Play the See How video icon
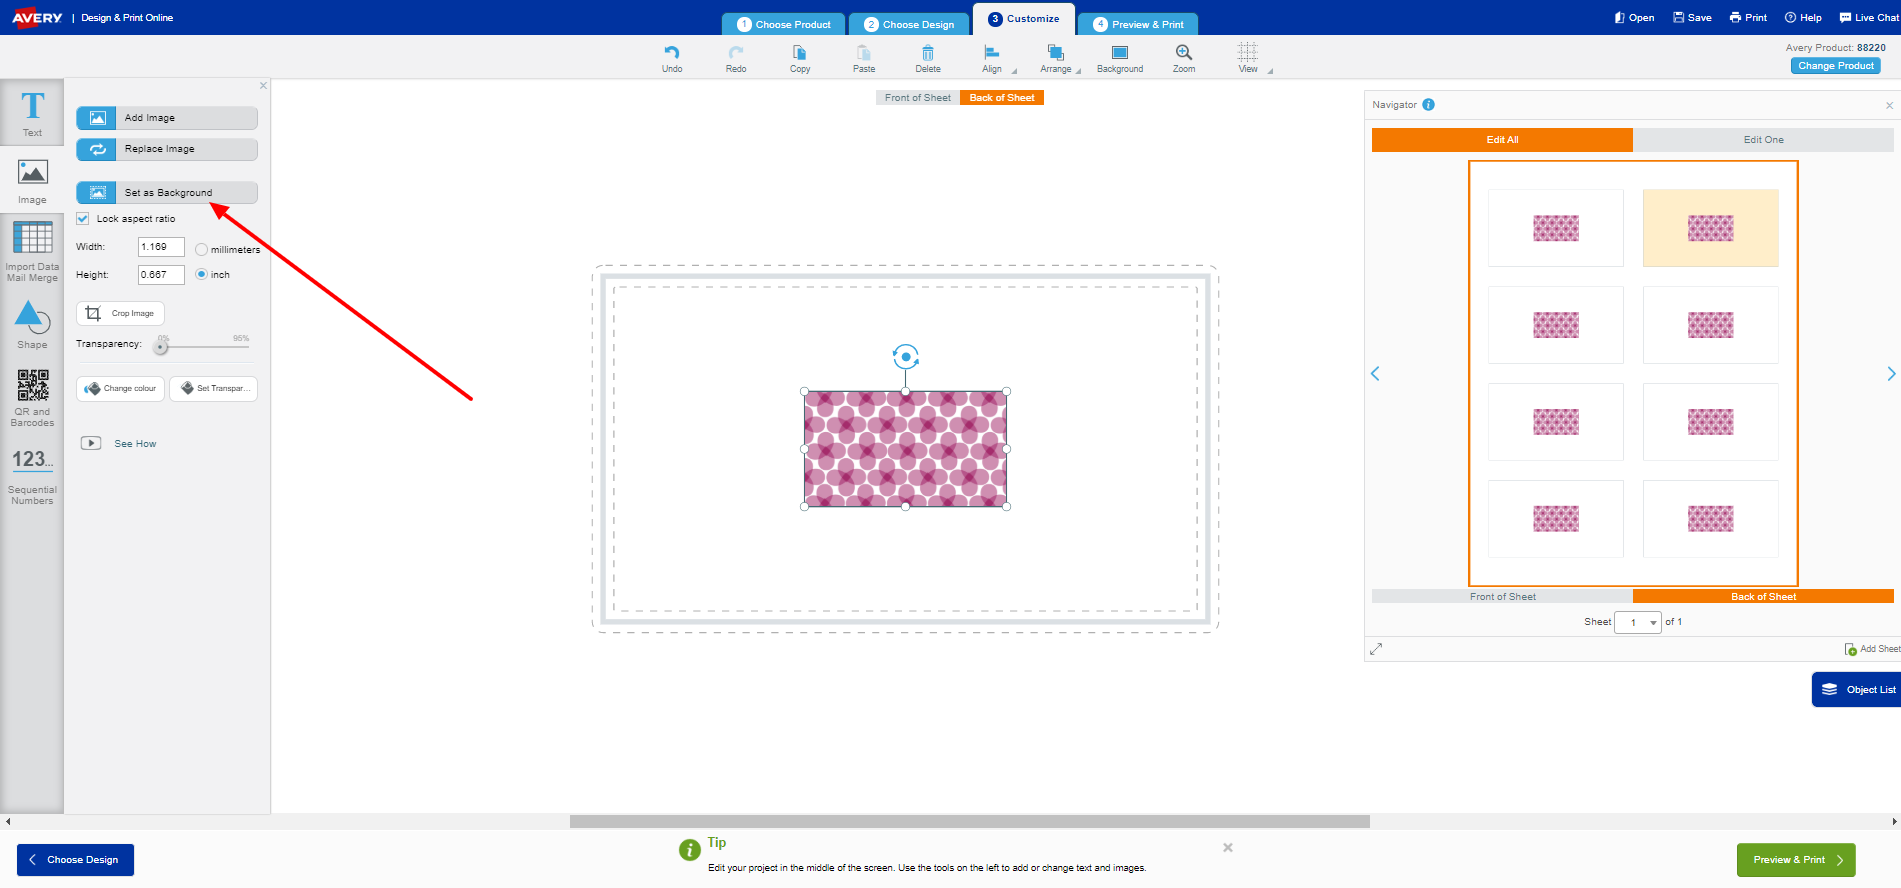The image size is (1901, 888). tap(91, 443)
